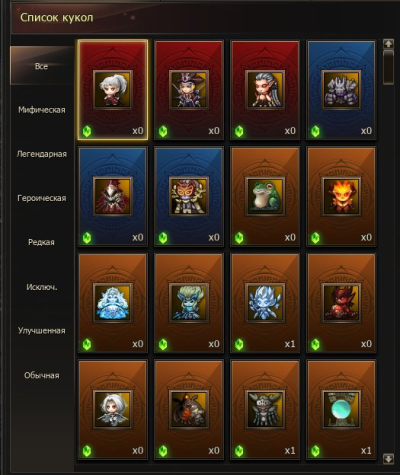This screenshot has height=475, width=400.
Task: Pick the flaming fire spirit doll
Action: pos(341,196)
